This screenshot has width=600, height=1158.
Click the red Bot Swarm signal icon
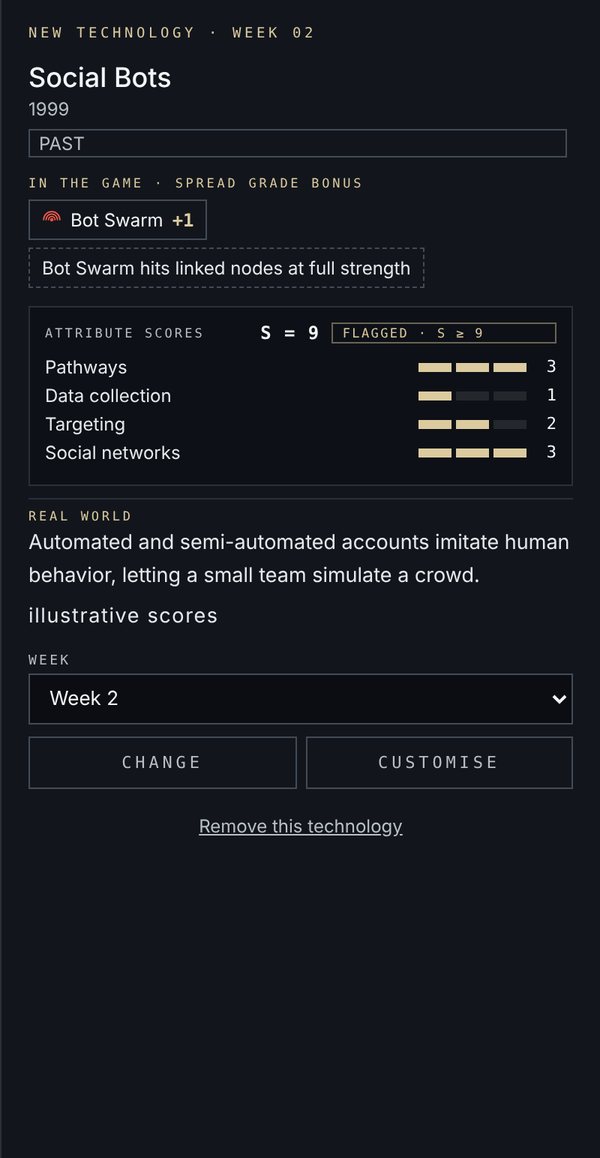click(51, 218)
